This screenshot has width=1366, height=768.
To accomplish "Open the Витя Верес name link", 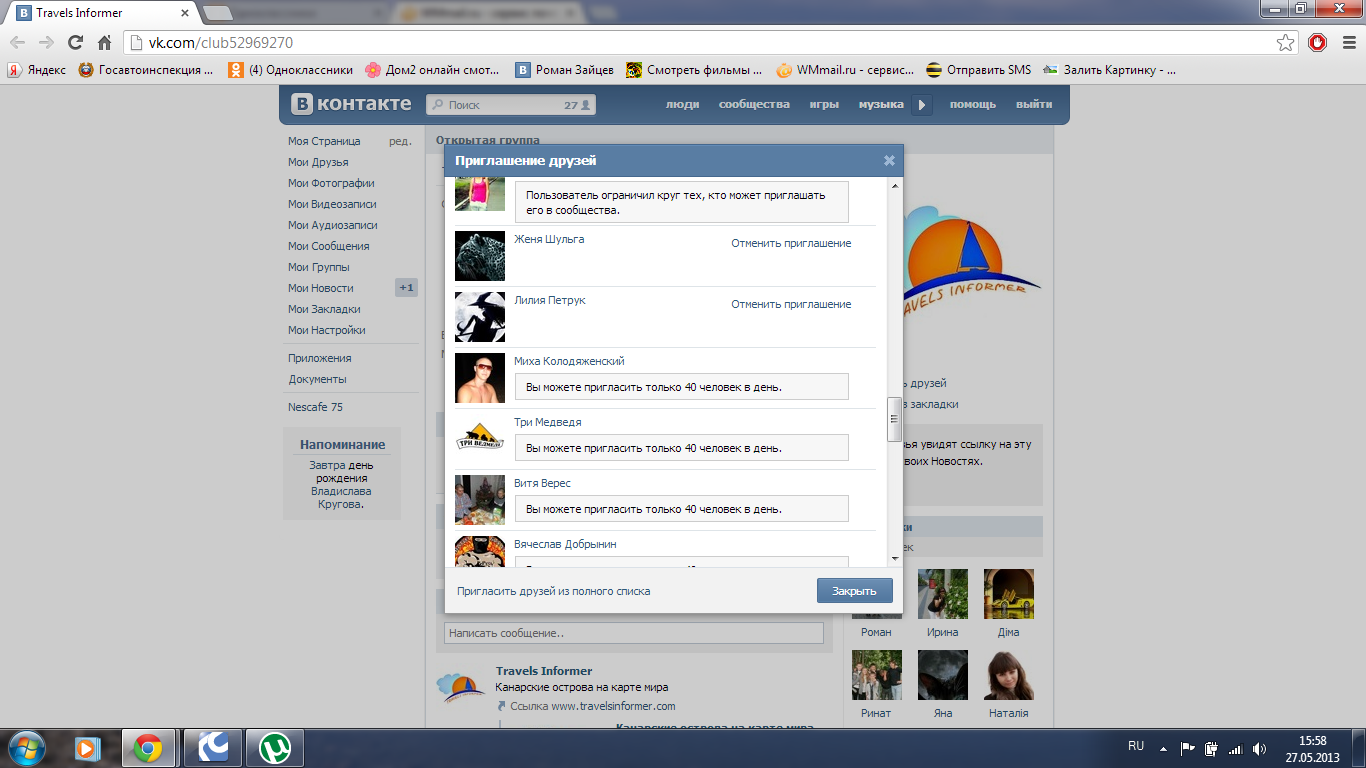I will [x=543, y=483].
